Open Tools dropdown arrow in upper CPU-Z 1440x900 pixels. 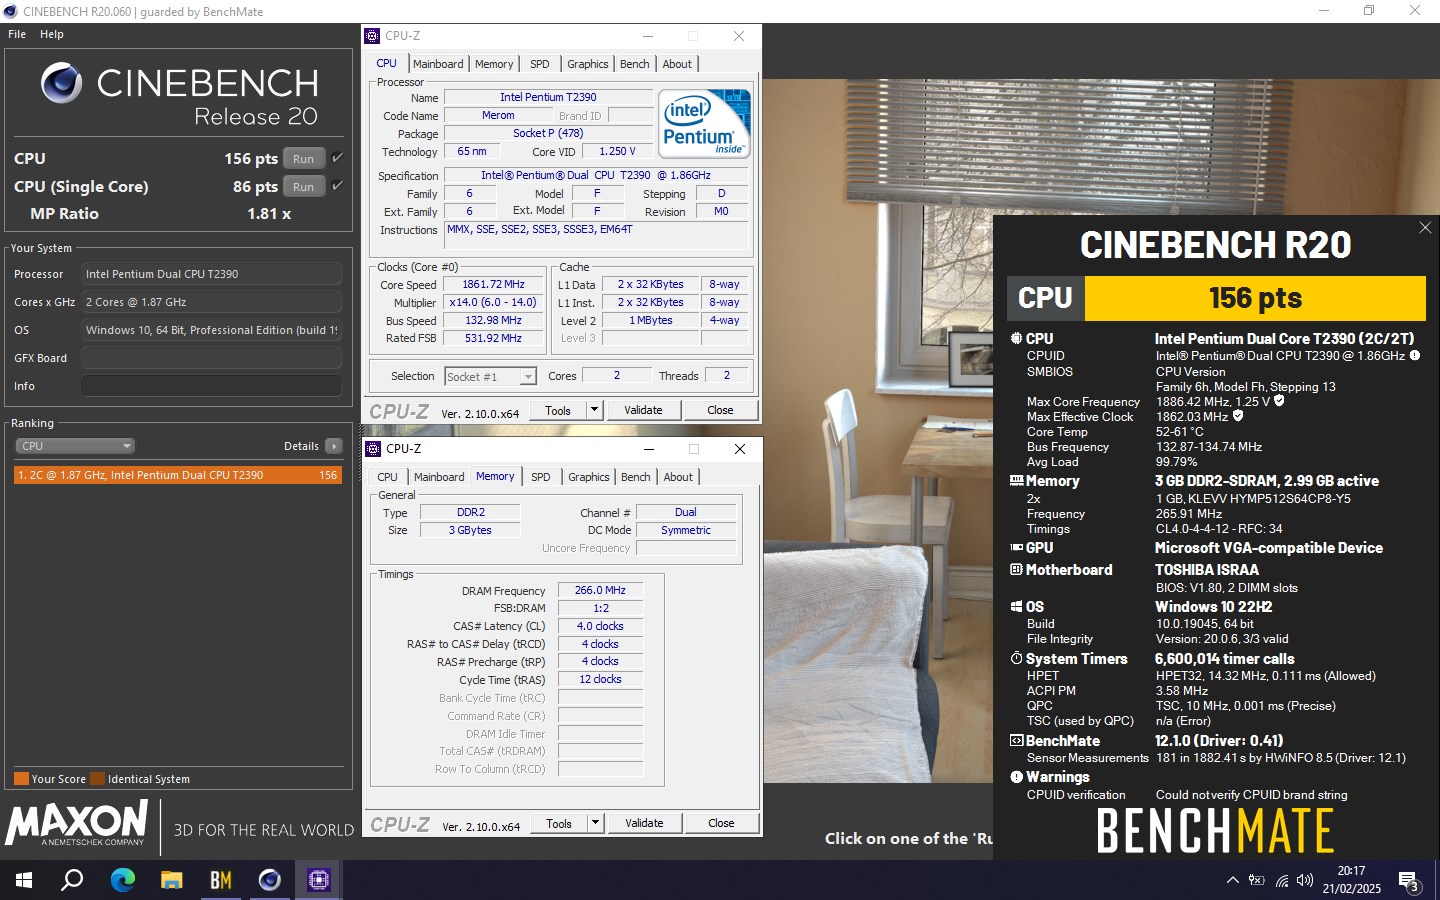pyautogui.click(x=594, y=410)
